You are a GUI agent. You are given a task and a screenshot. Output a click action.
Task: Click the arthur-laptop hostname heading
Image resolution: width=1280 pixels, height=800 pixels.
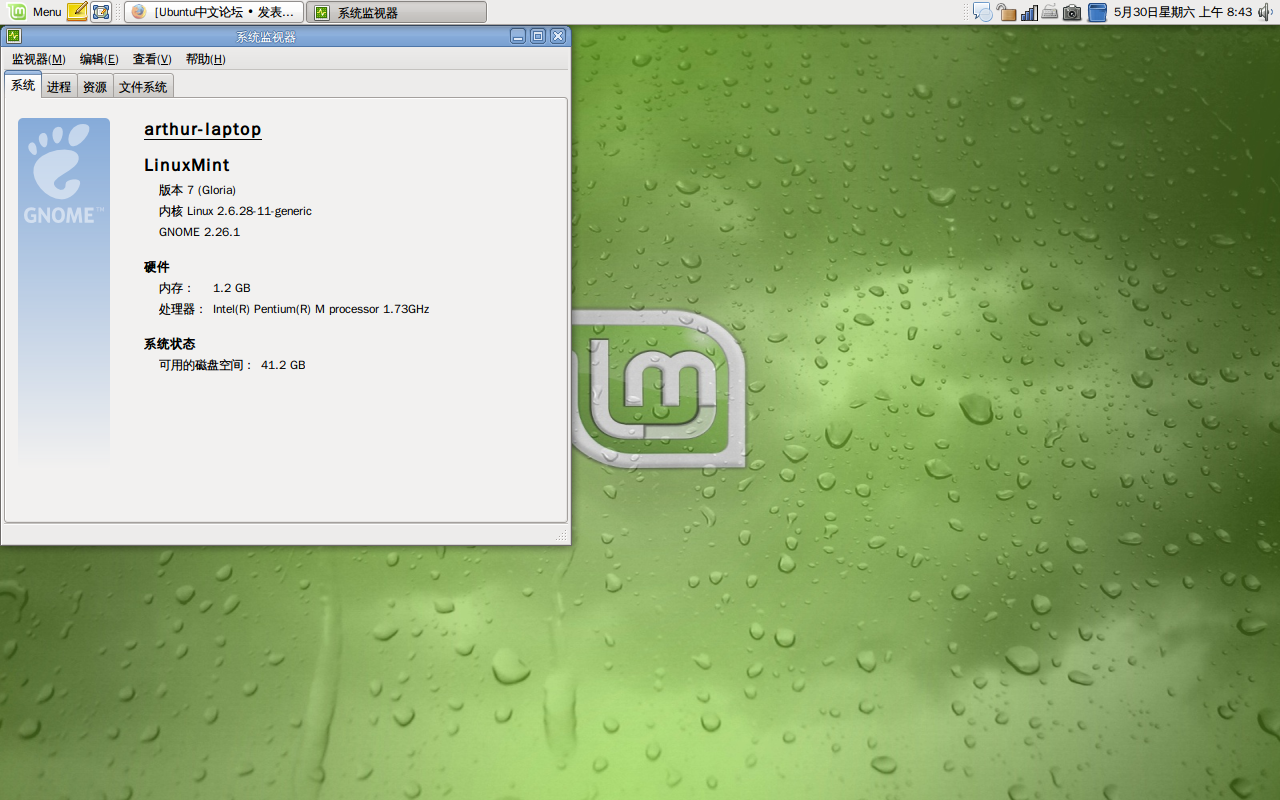(203, 129)
